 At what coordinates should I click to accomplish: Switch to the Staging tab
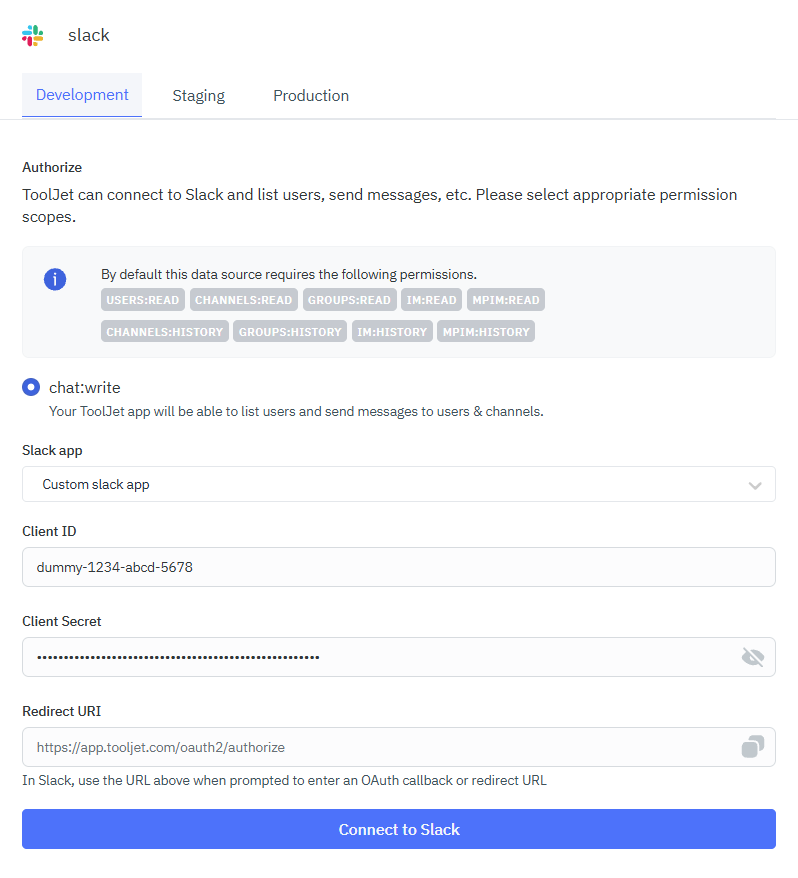click(198, 96)
